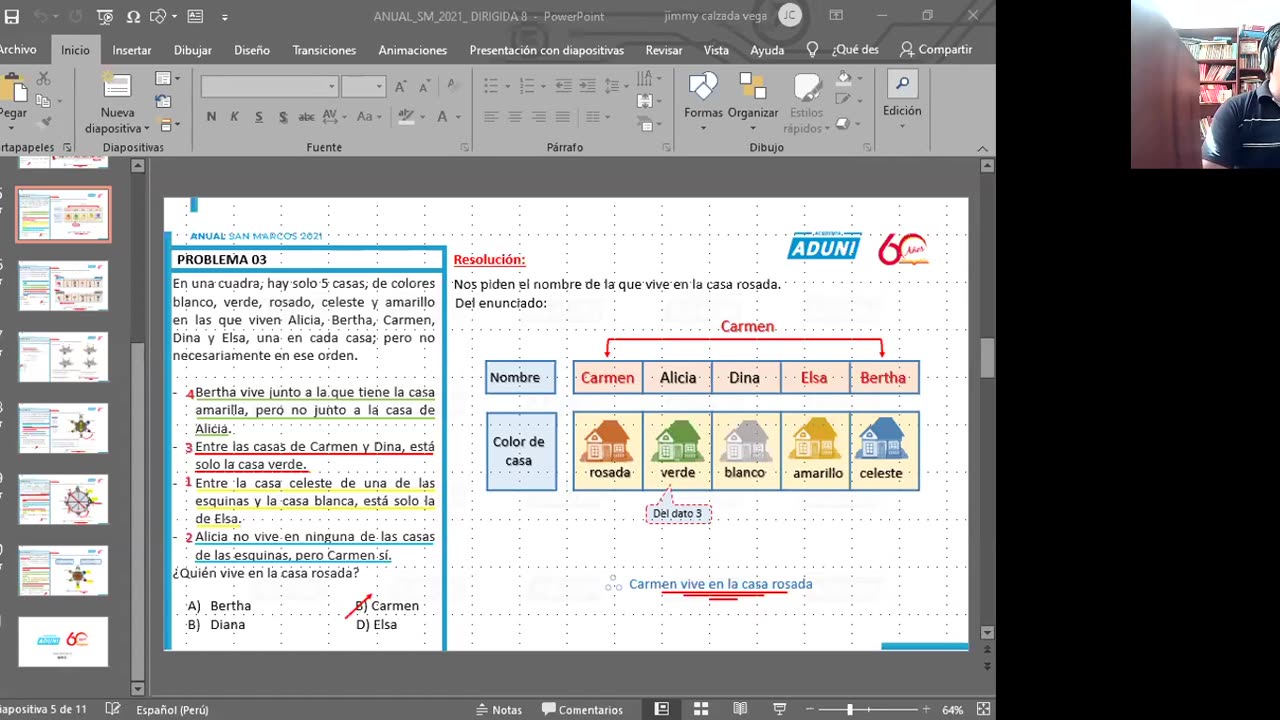The height and width of the screenshot is (720, 1280).
Task: Switch to the Animaciones tab
Action: click(x=412, y=50)
